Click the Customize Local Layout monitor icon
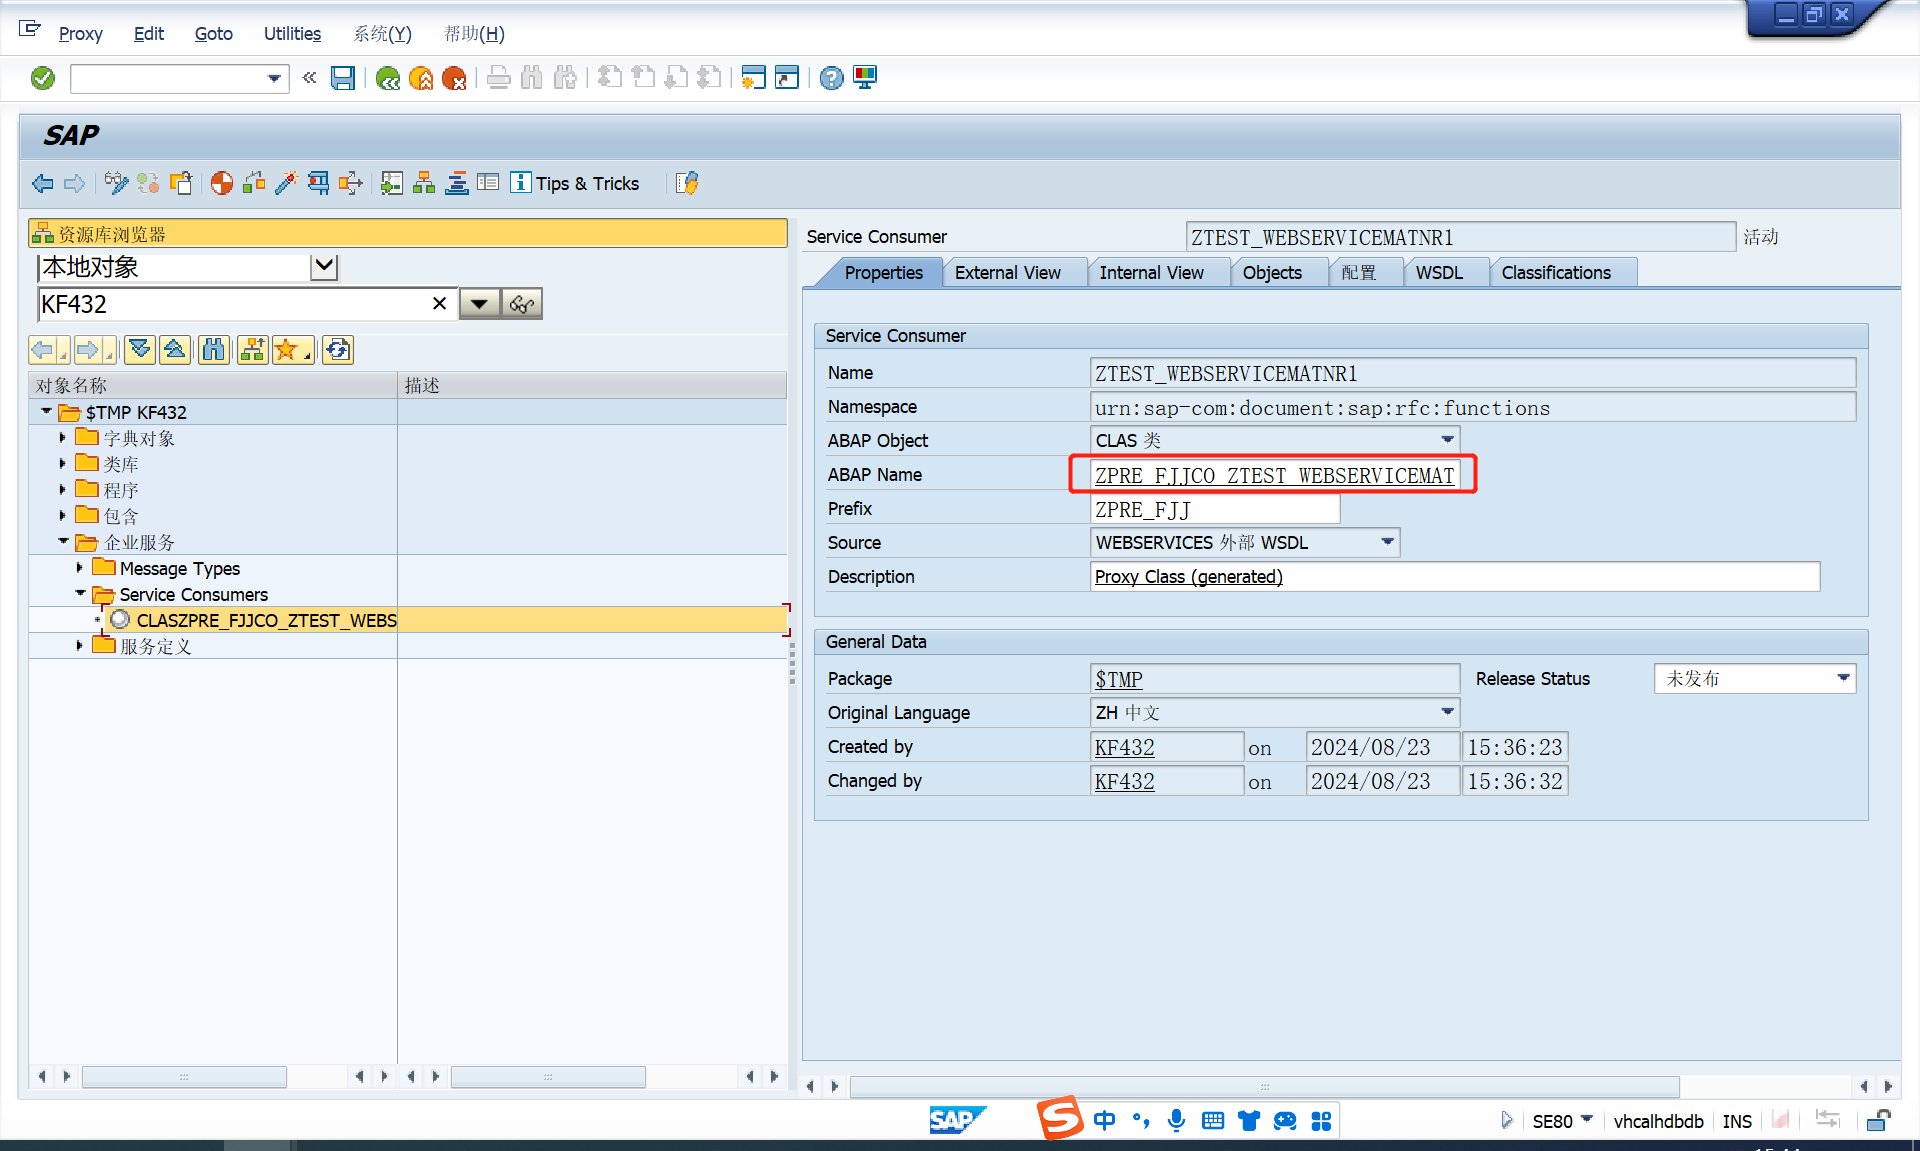The width and height of the screenshot is (1920, 1151). (865, 78)
